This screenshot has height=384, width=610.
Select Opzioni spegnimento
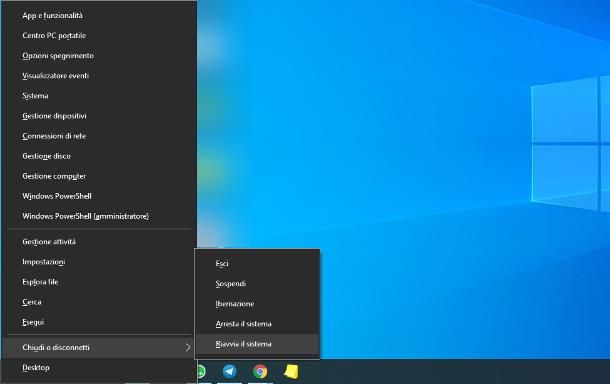point(99,56)
